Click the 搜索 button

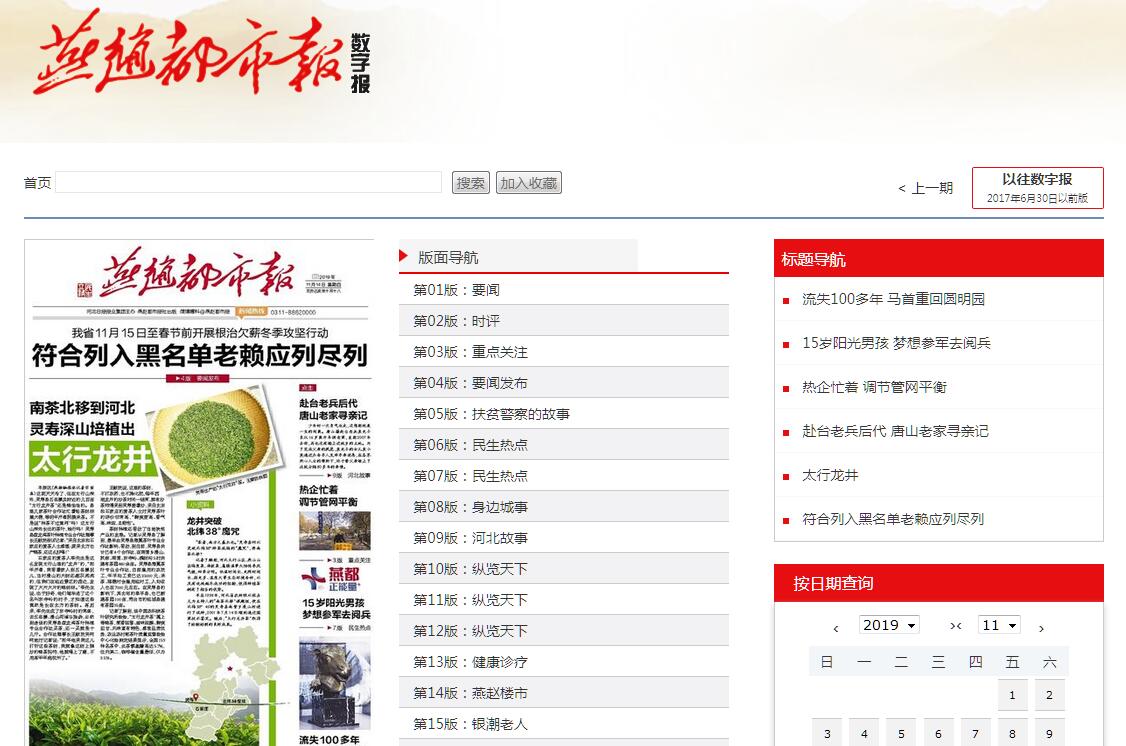[x=471, y=183]
